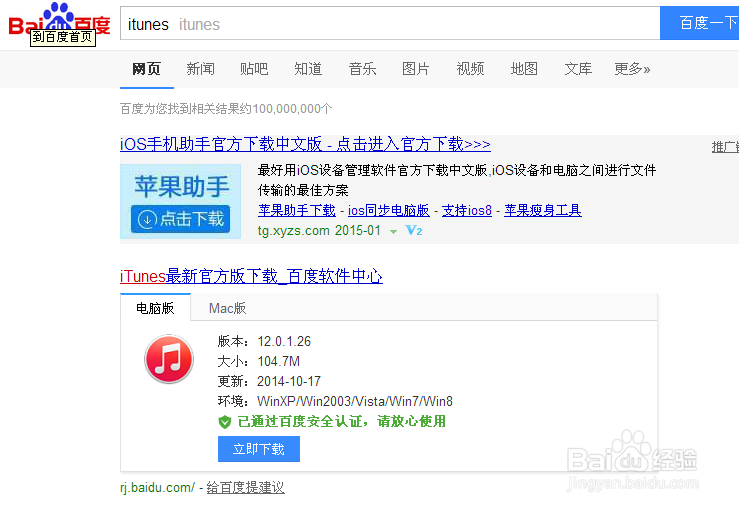The height and width of the screenshot is (509, 739).
Task: Open the 苹果瘦身工具 sublink
Action: pyautogui.click(x=543, y=210)
